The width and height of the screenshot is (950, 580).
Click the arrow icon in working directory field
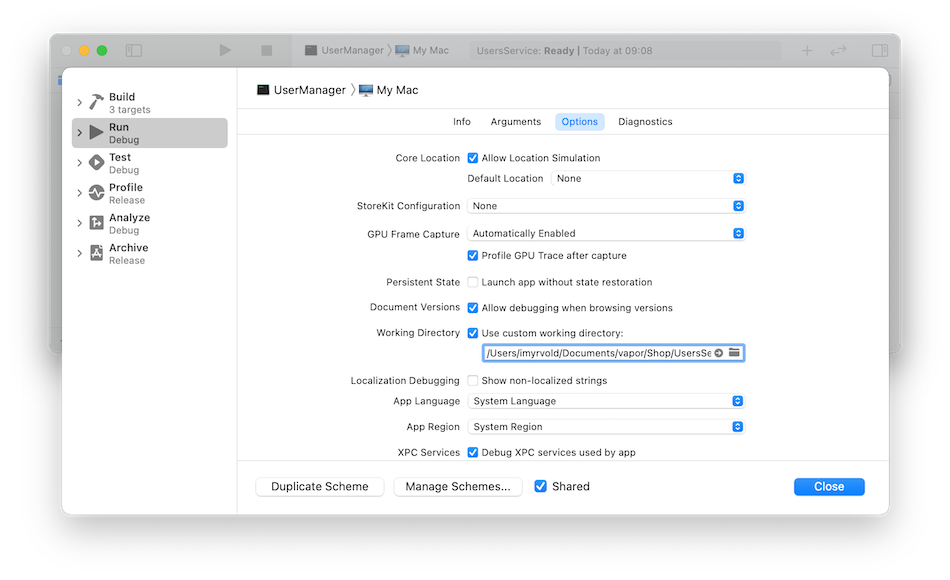(x=719, y=353)
